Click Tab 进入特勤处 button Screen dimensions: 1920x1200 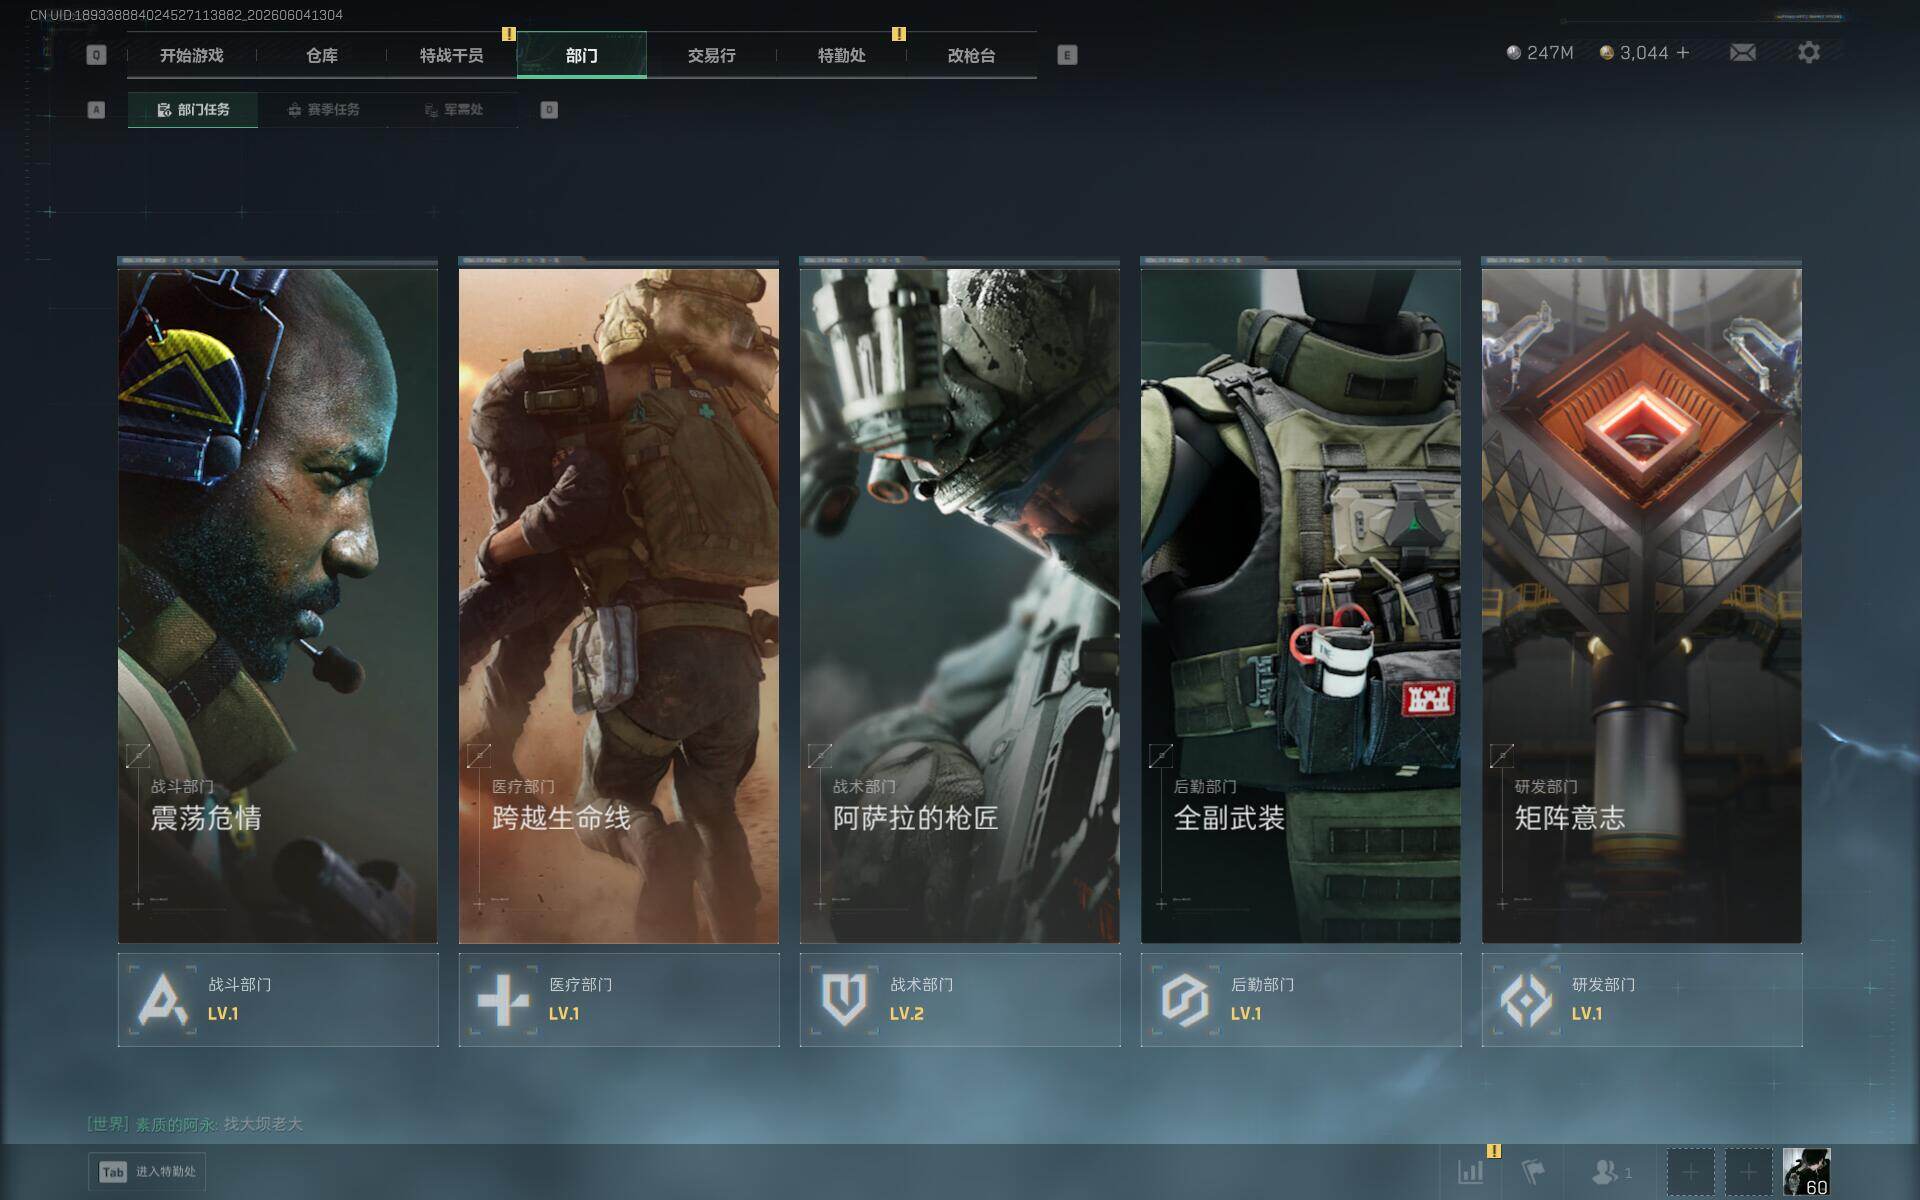click(x=147, y=1171)
